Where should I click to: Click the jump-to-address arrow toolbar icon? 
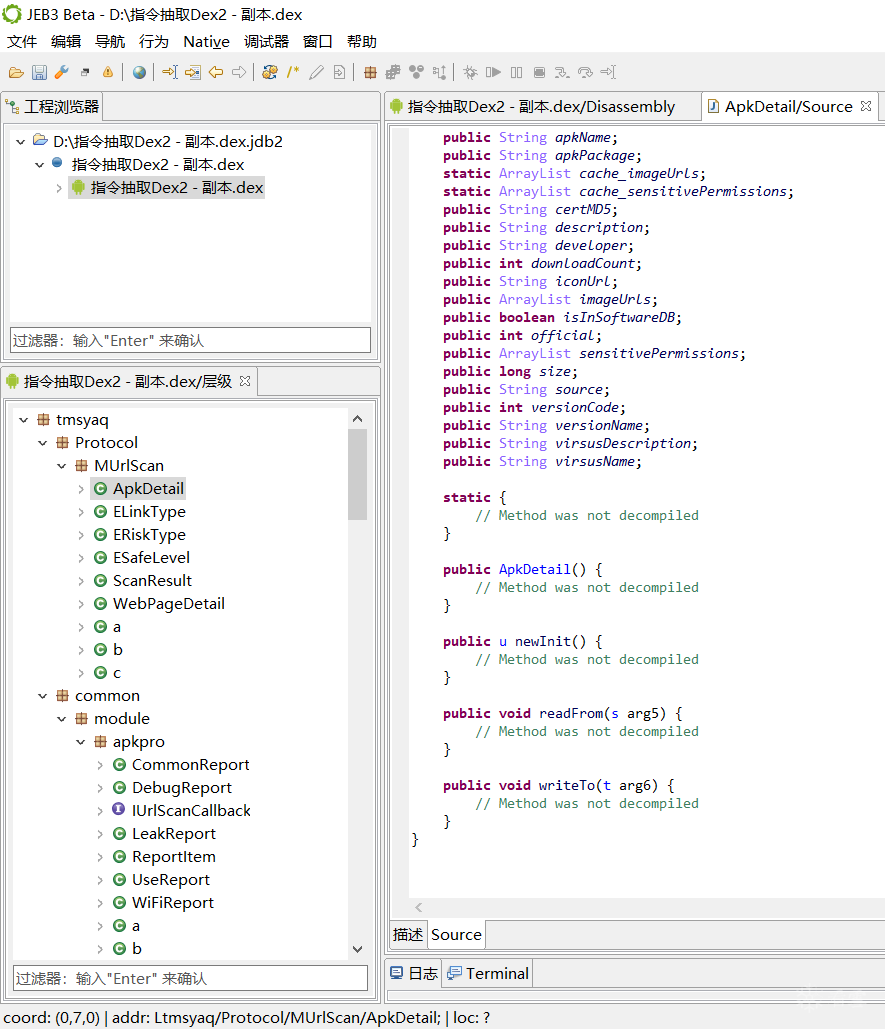coord(170,72)
